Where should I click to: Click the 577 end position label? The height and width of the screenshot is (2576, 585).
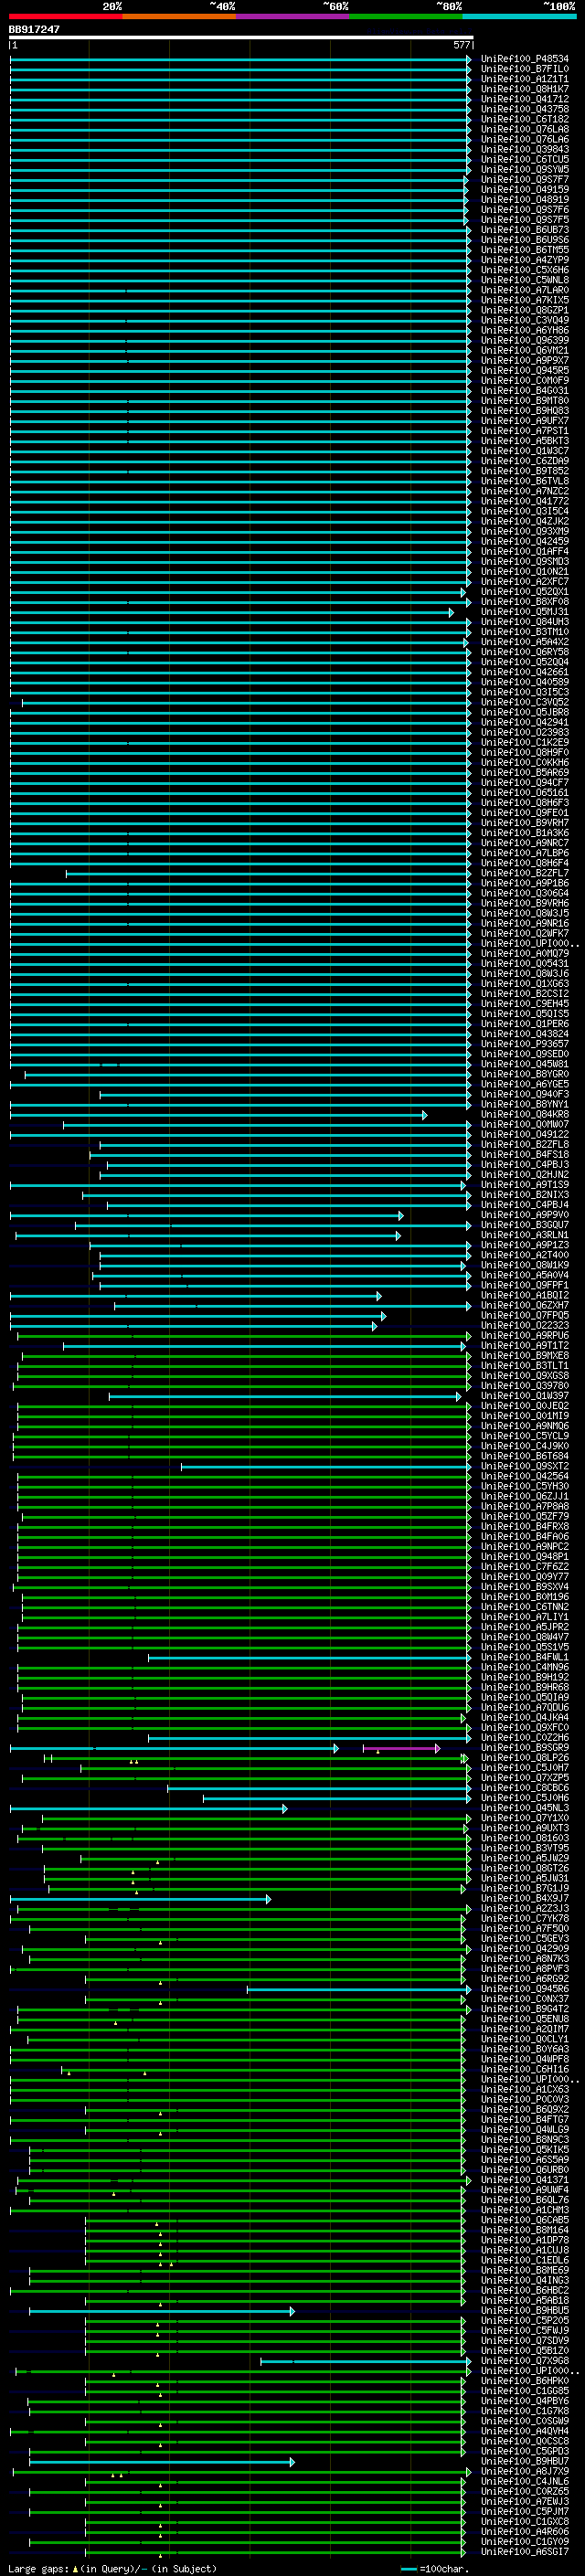click(x=461, y=45)
